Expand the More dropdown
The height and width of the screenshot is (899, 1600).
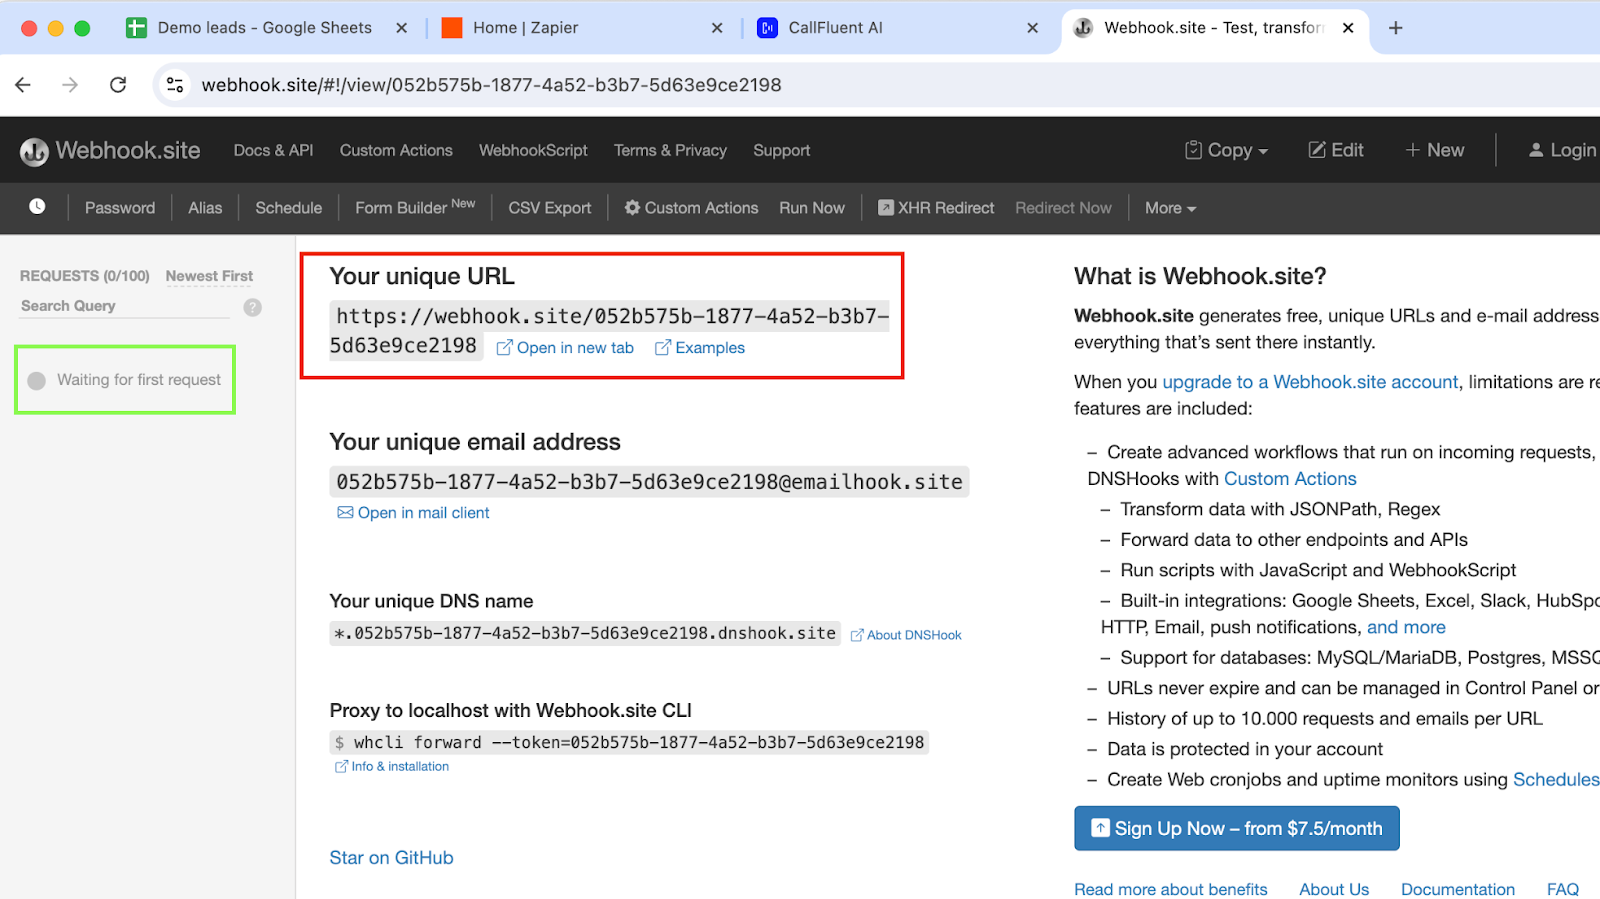pos(1170,208)
